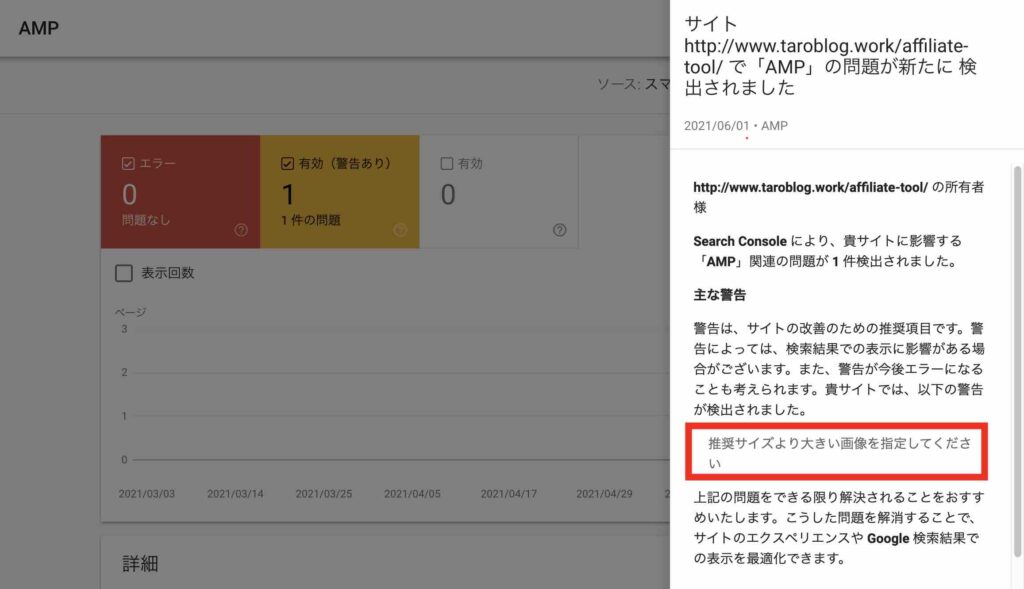1024x589 pixels.
Task: Uncheck the 有効（警告あり） checkbox
Action: click(287, 163)
